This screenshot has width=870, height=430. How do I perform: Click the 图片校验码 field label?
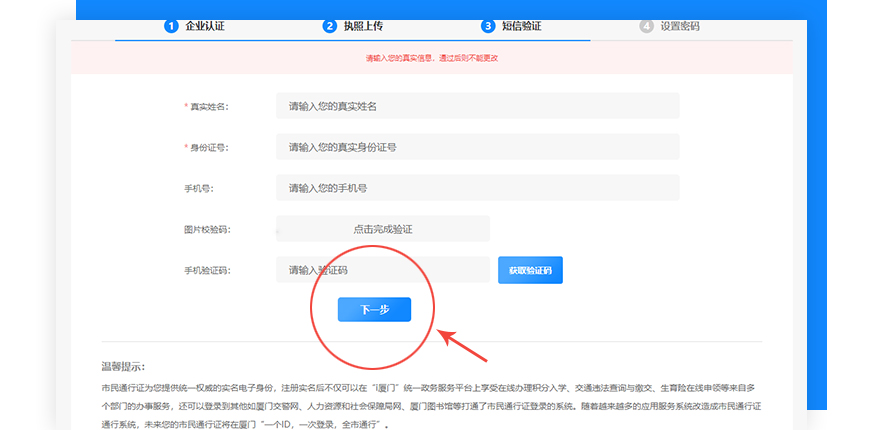[x=206, y=230]
